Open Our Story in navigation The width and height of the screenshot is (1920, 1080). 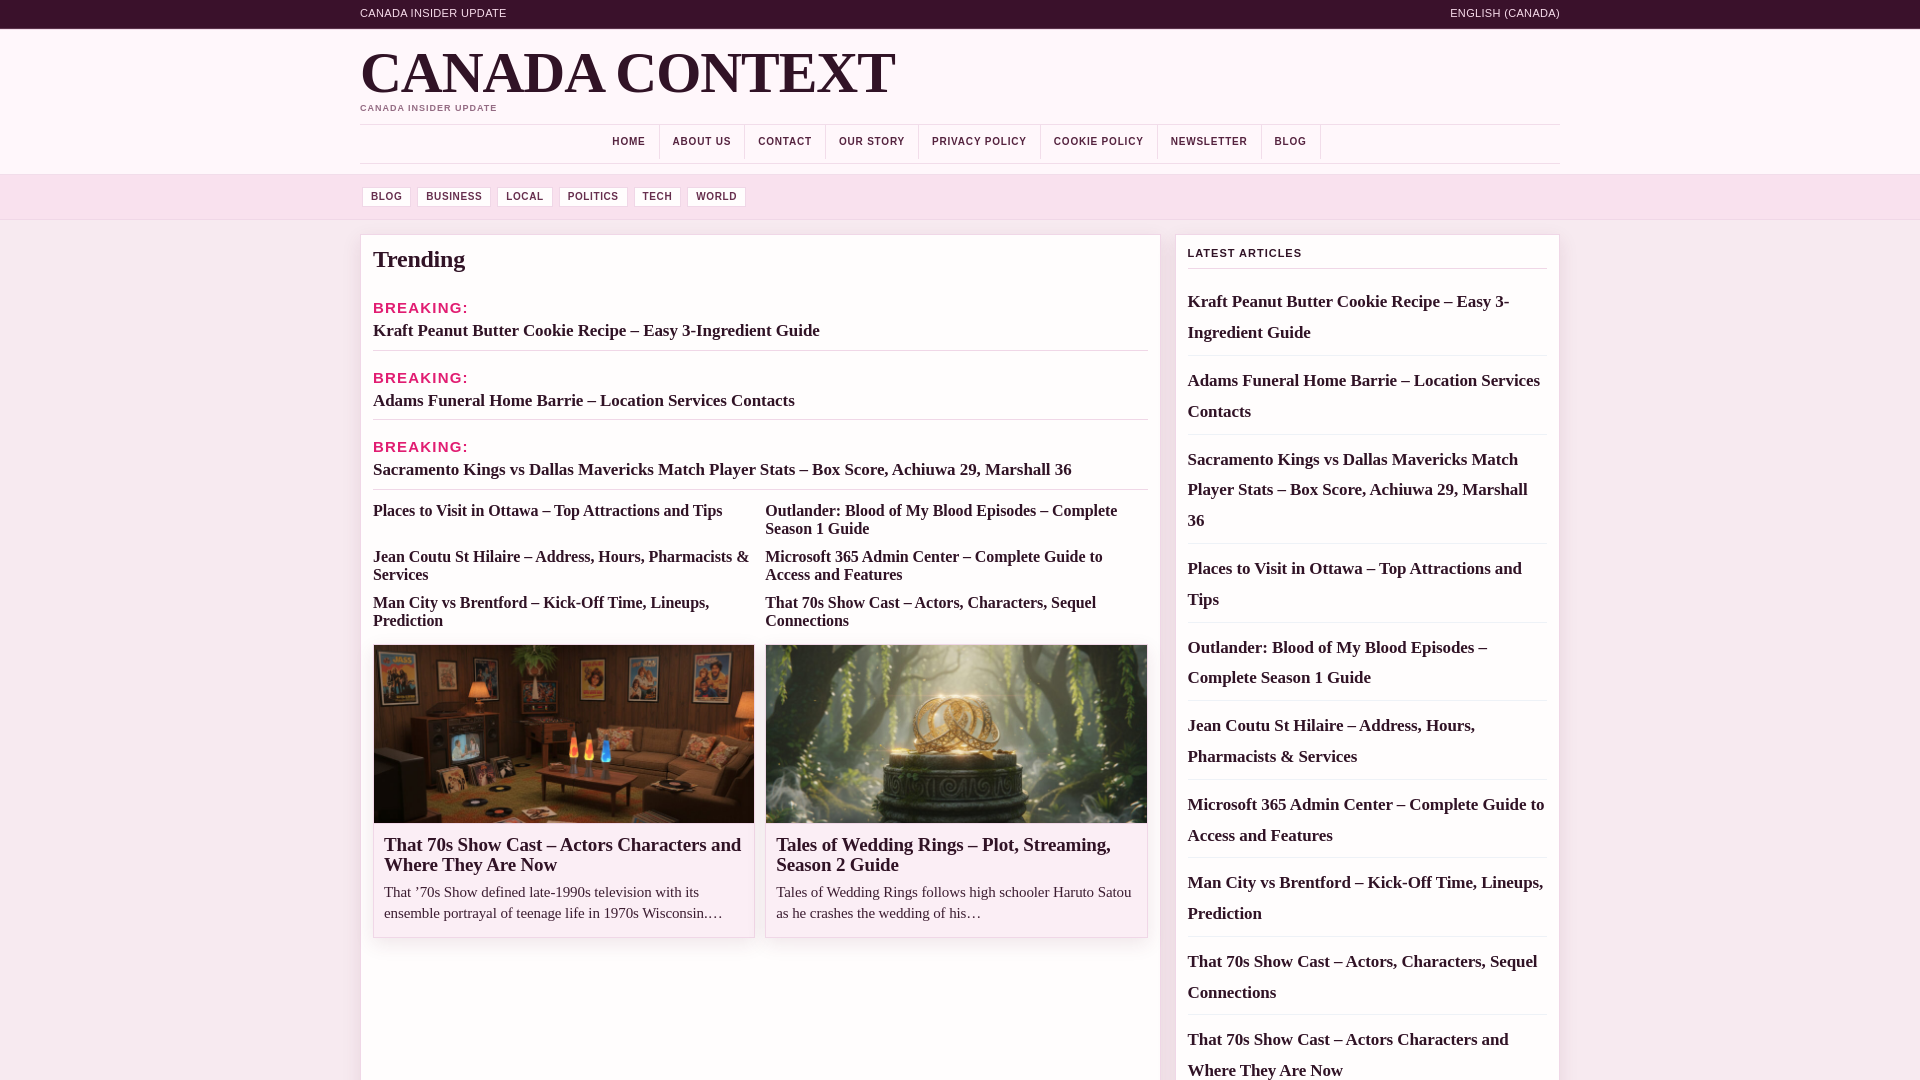click(x=871, y=142)
